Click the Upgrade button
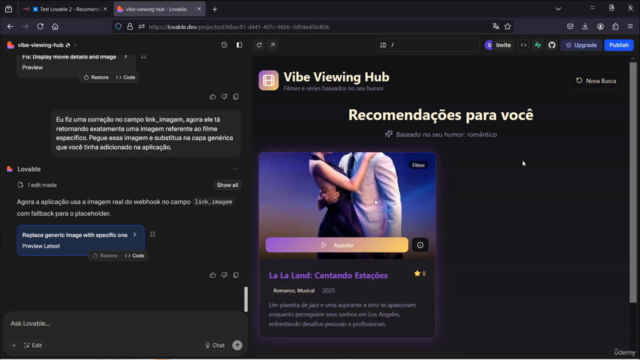This screenshot has width=640, height=360. [581, 45]
